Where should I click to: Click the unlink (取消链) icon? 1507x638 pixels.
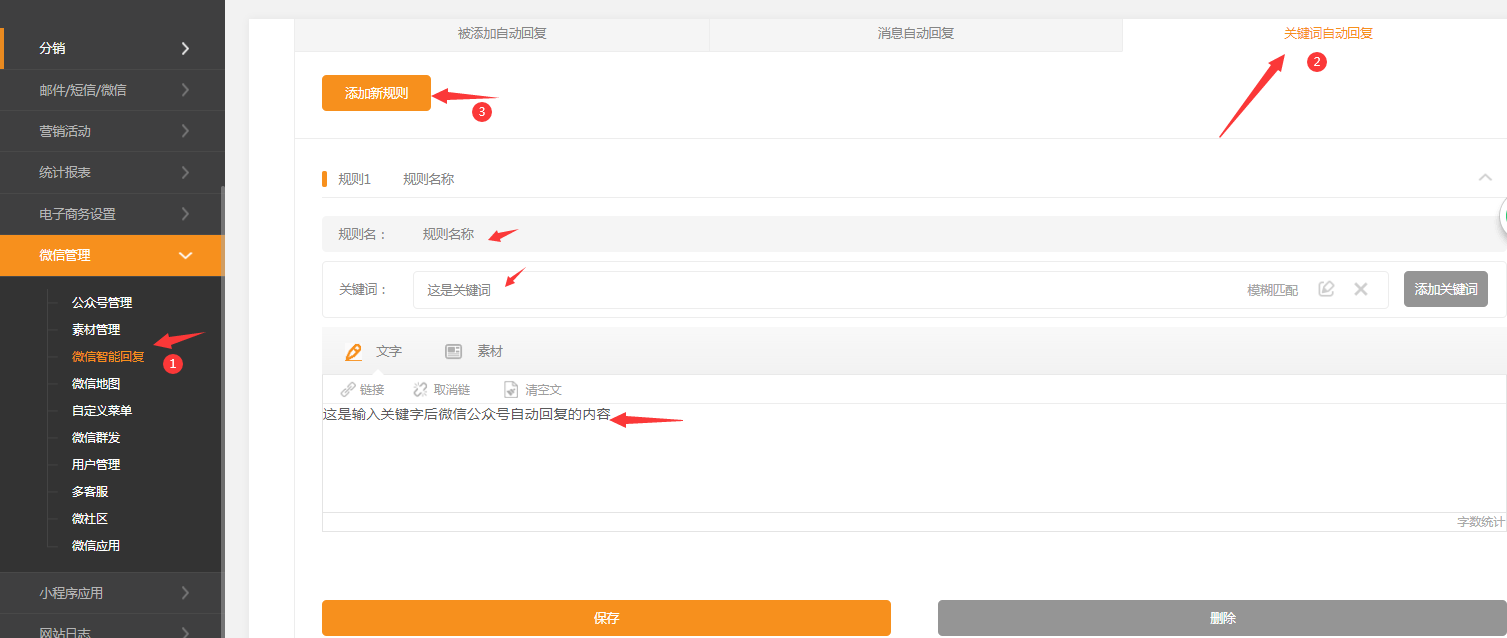pyautogui.click(x=421, y=389)
